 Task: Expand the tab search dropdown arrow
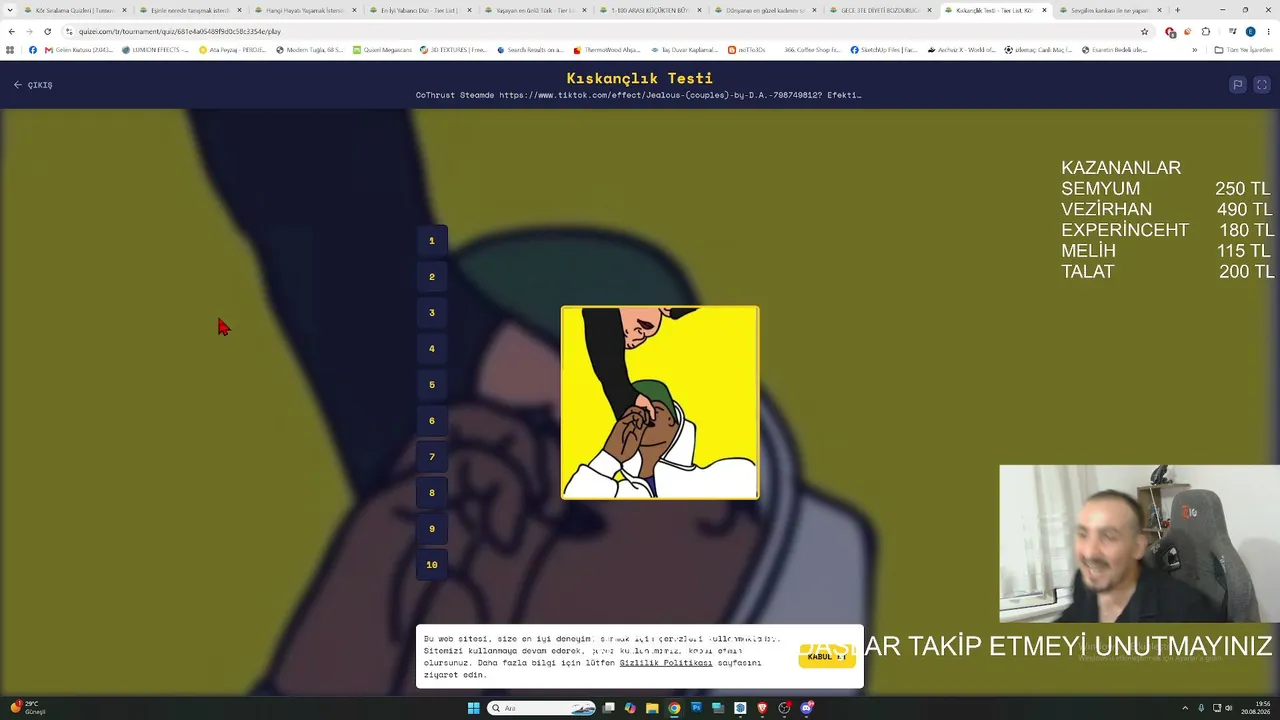coord(11,10)
